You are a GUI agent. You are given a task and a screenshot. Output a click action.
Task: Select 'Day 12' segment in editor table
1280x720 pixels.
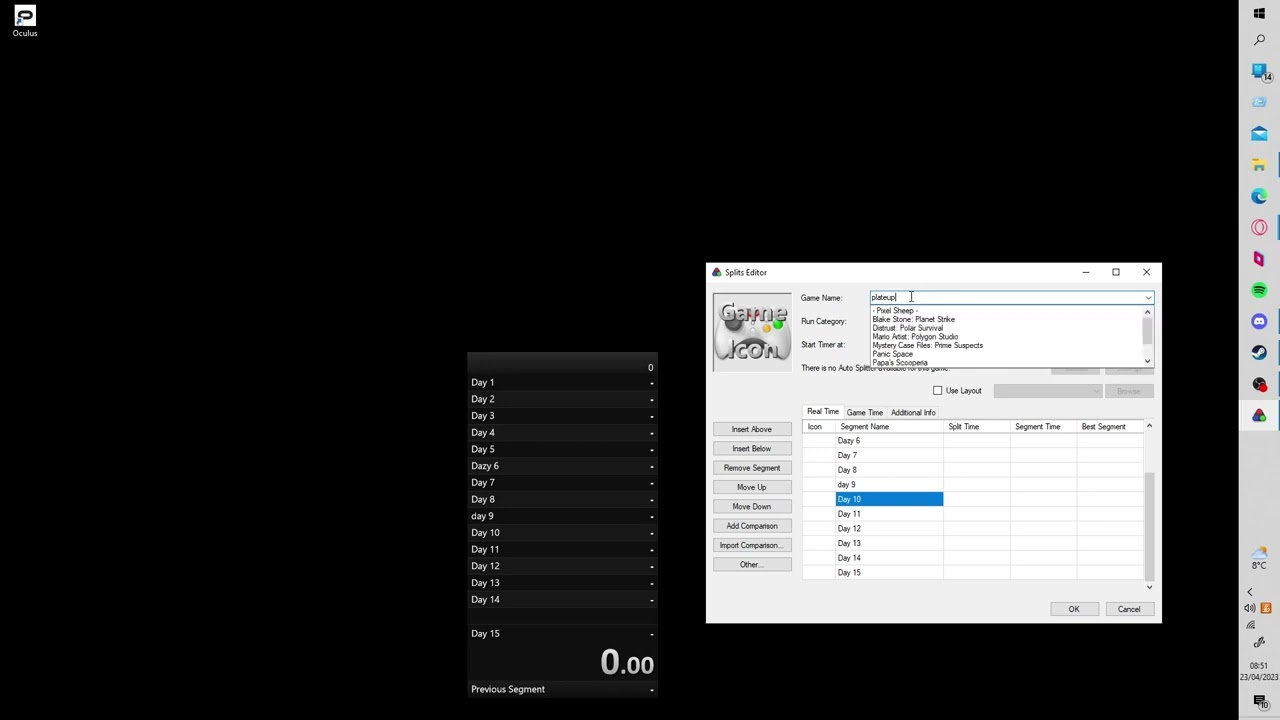[889, 529]
